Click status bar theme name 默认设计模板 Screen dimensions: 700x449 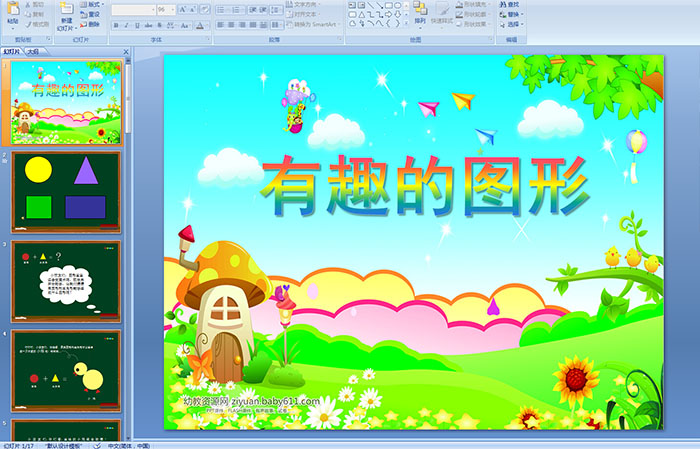[x=64, y=446]
